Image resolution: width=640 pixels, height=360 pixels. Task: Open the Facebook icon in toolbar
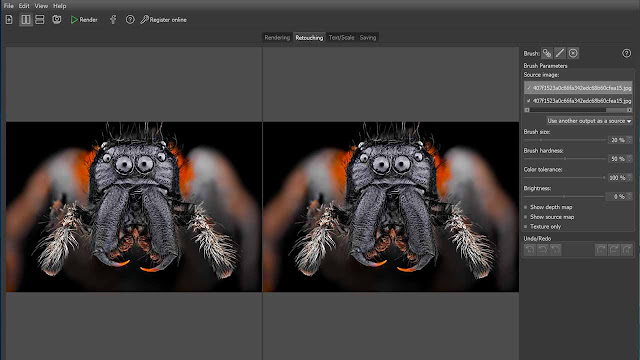click(113, 20)
